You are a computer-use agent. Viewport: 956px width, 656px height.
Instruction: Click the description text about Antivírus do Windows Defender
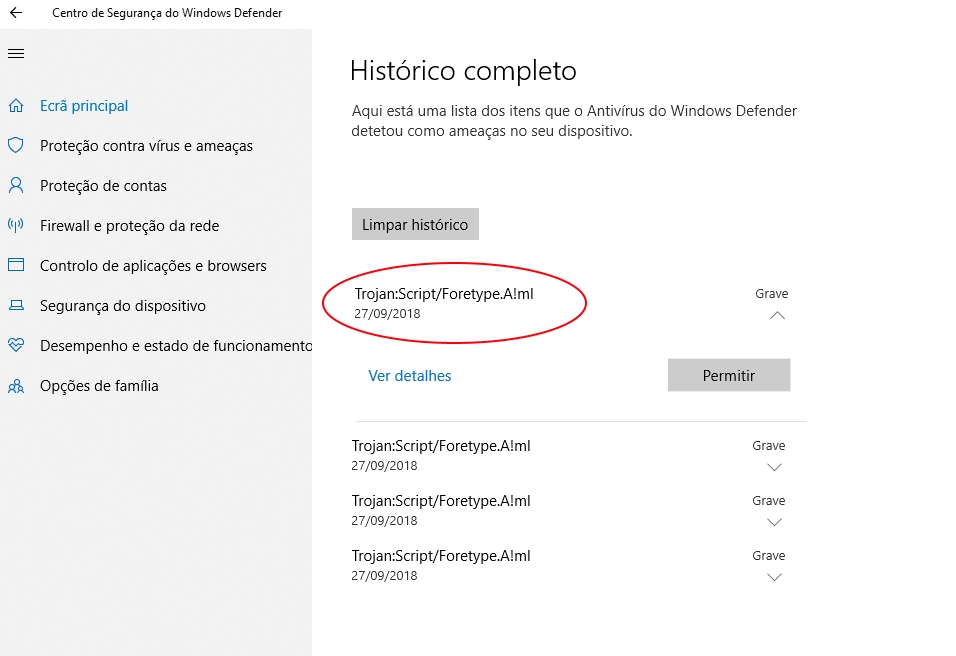pos(574,121)
